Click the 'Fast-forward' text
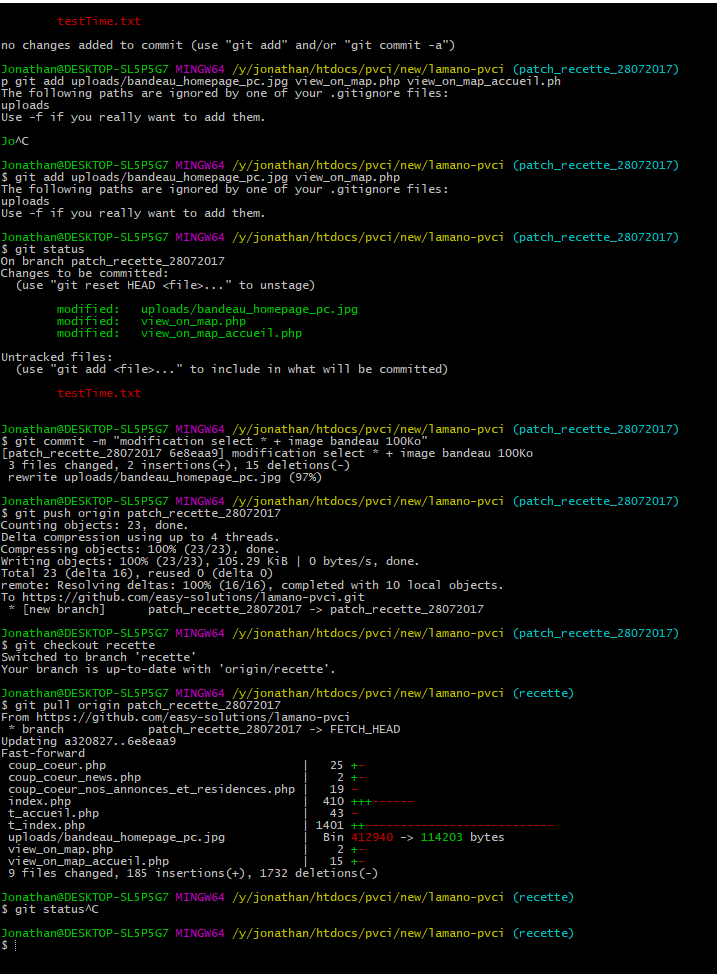The height and width of the screenshot is (974, 717). 43,753
